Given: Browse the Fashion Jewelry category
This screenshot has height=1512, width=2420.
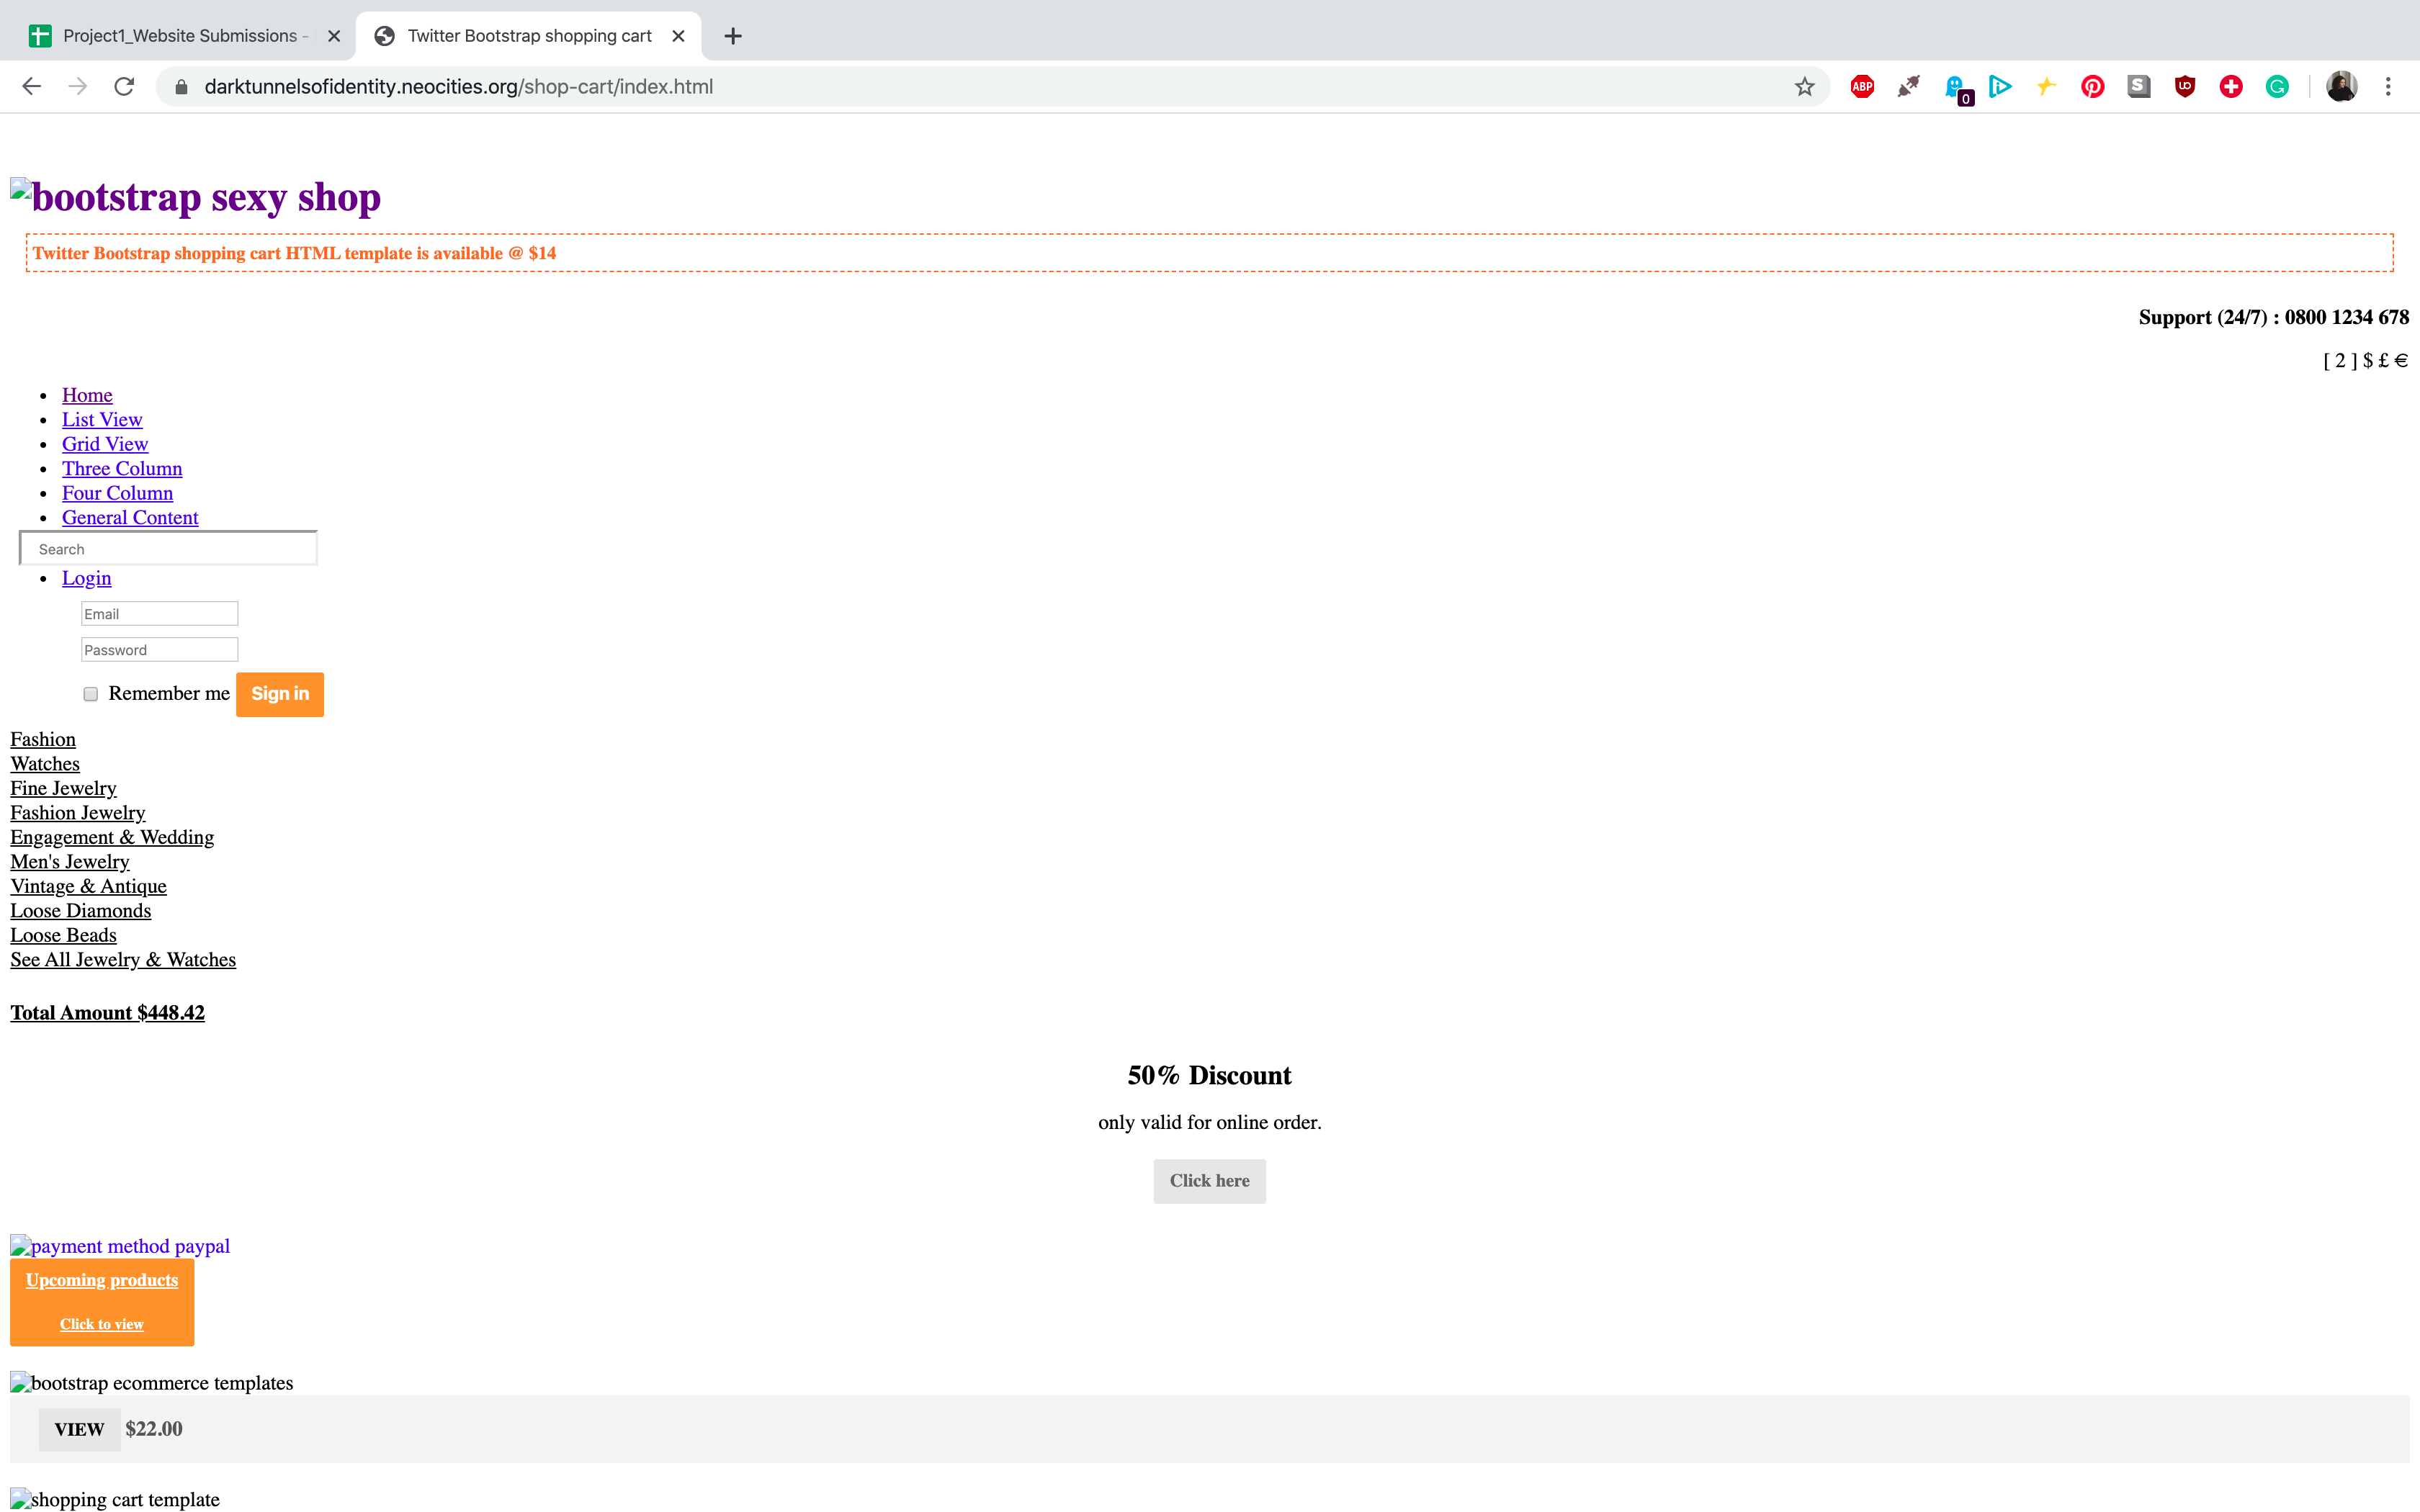Looking at the screenshot, I should (x=78, y=813).
